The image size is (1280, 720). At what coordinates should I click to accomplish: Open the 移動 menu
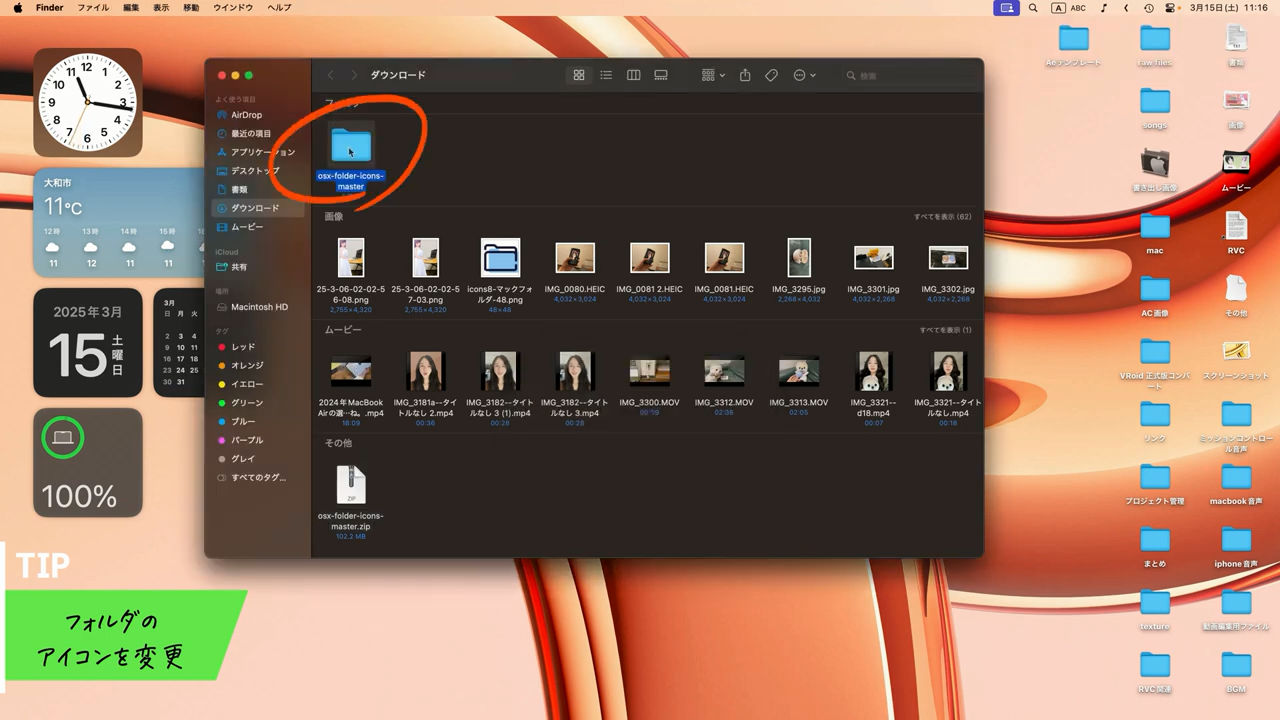[191, 7]
